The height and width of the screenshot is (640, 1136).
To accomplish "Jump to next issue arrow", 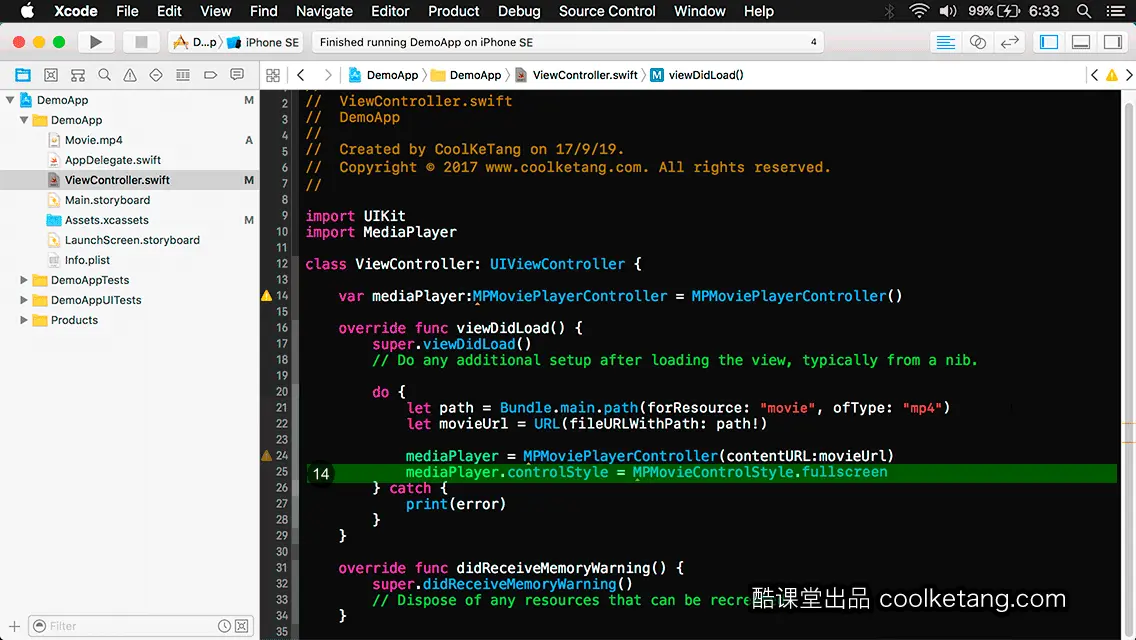I will pos(1129,75).
